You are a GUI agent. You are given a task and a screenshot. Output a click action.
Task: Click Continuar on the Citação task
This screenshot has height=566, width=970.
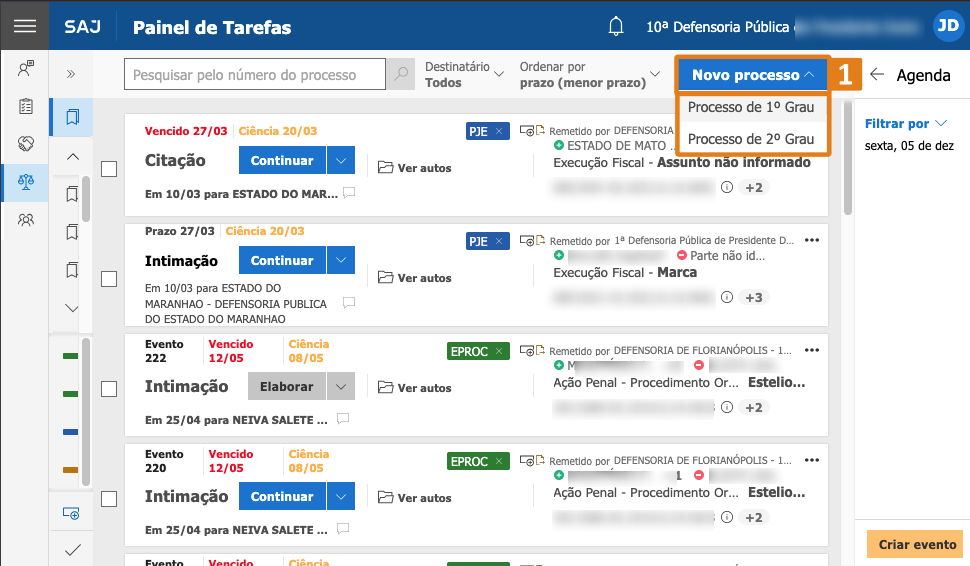click(x=282, y=160)
